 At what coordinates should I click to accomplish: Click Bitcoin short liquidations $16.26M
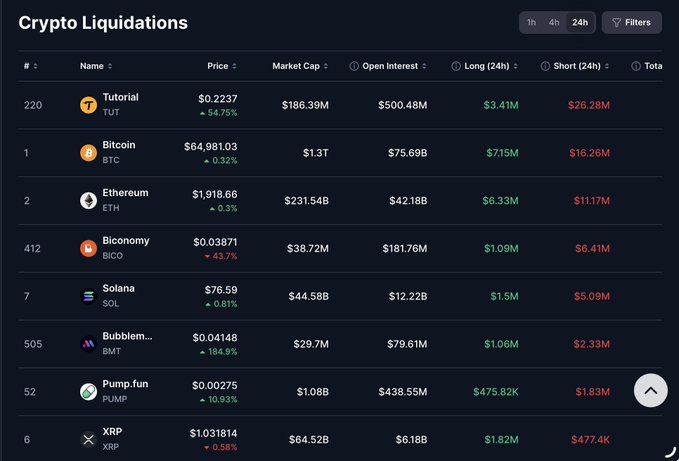click(589, 153)
